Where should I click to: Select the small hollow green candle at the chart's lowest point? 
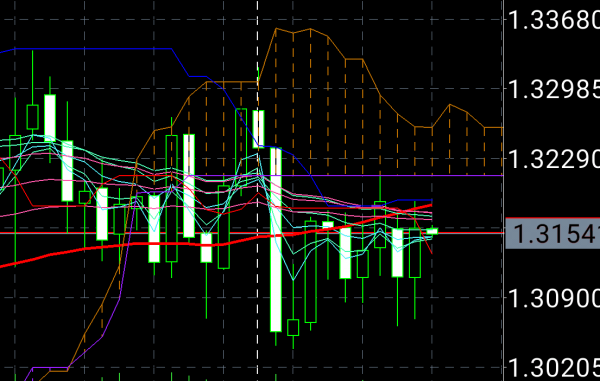coord(293,327)
